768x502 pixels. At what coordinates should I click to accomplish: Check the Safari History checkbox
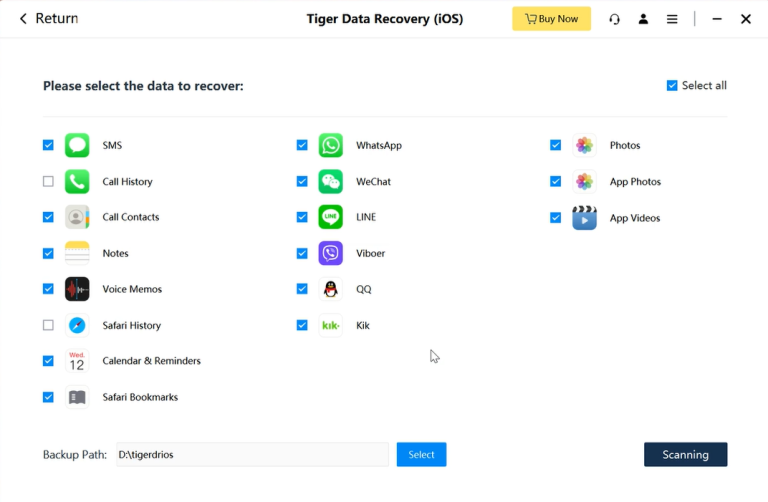click(48, 325)
